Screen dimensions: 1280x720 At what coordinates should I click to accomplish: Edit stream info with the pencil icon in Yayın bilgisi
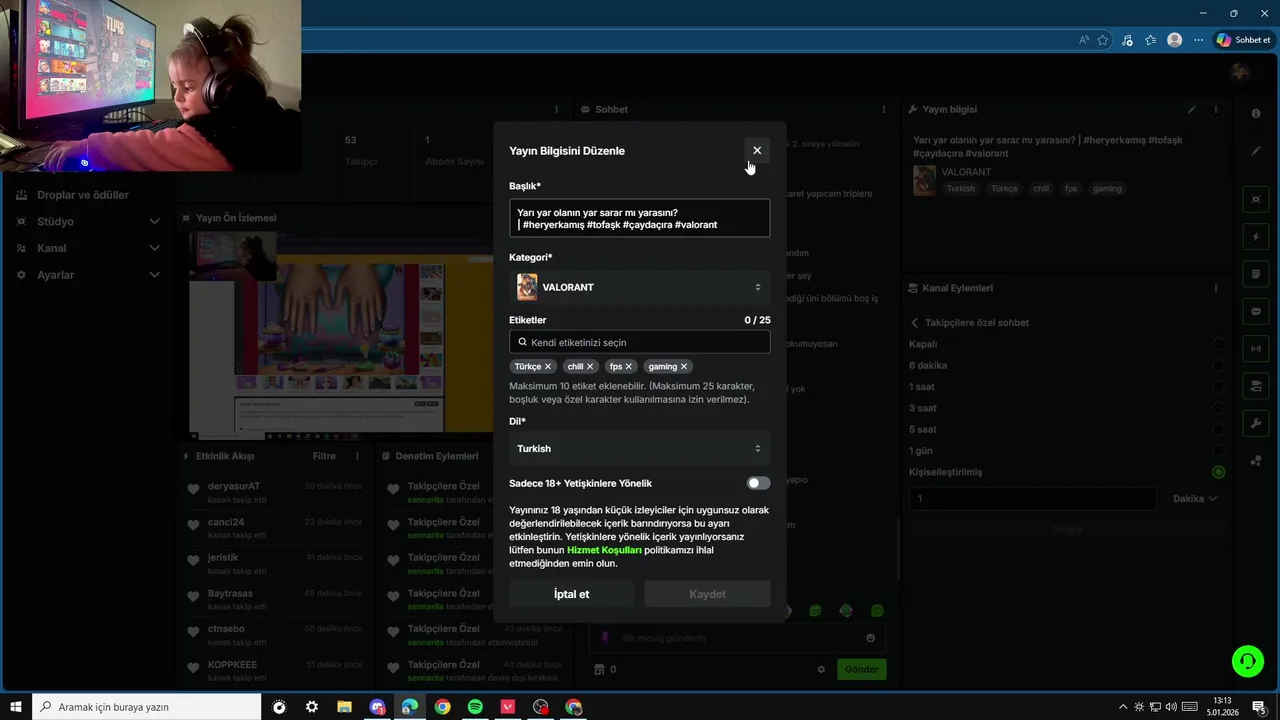(1192, 109)
